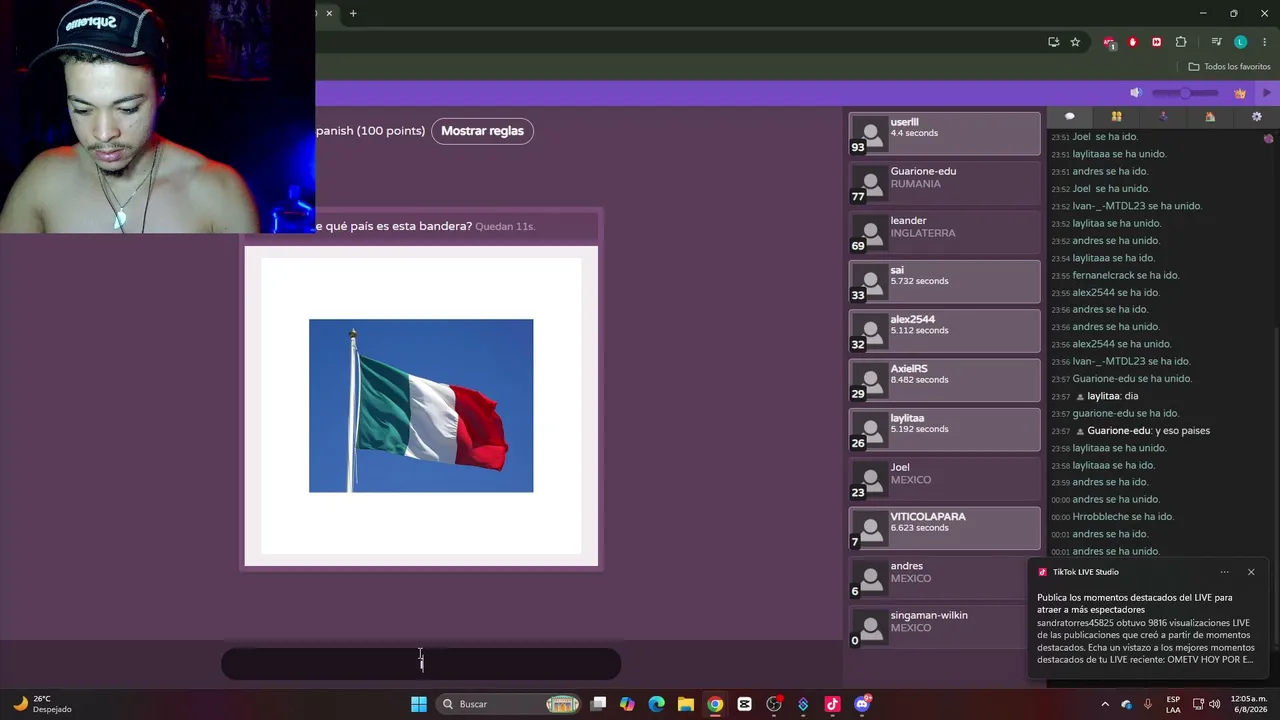This screenshot has height=720, width=1280.
Task: Bookmark this page with star icon
Action: pyautogui.click(x=1075, y=42)
